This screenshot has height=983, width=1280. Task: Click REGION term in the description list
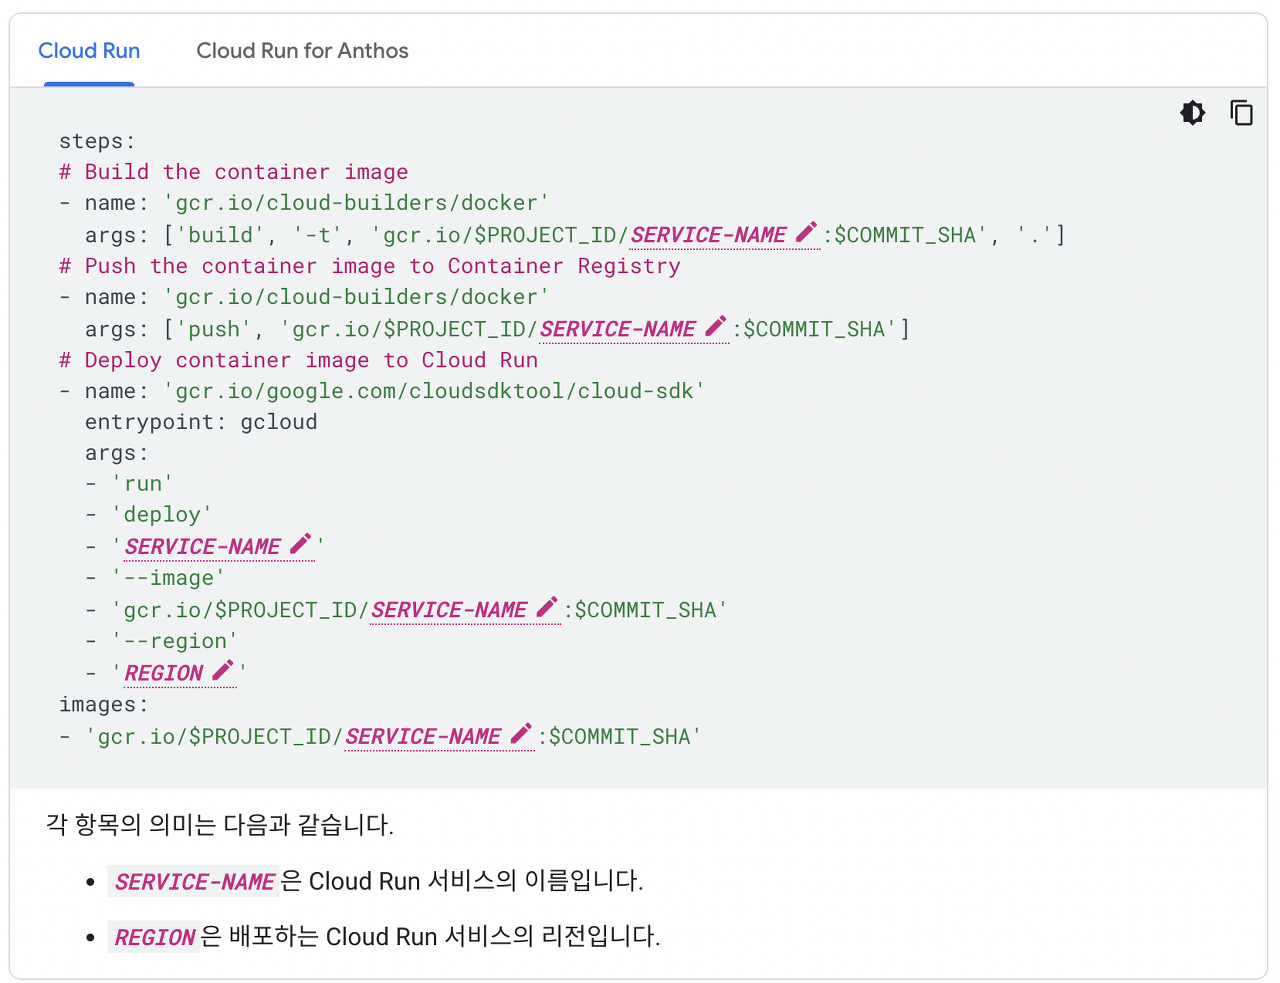point(155,938)
